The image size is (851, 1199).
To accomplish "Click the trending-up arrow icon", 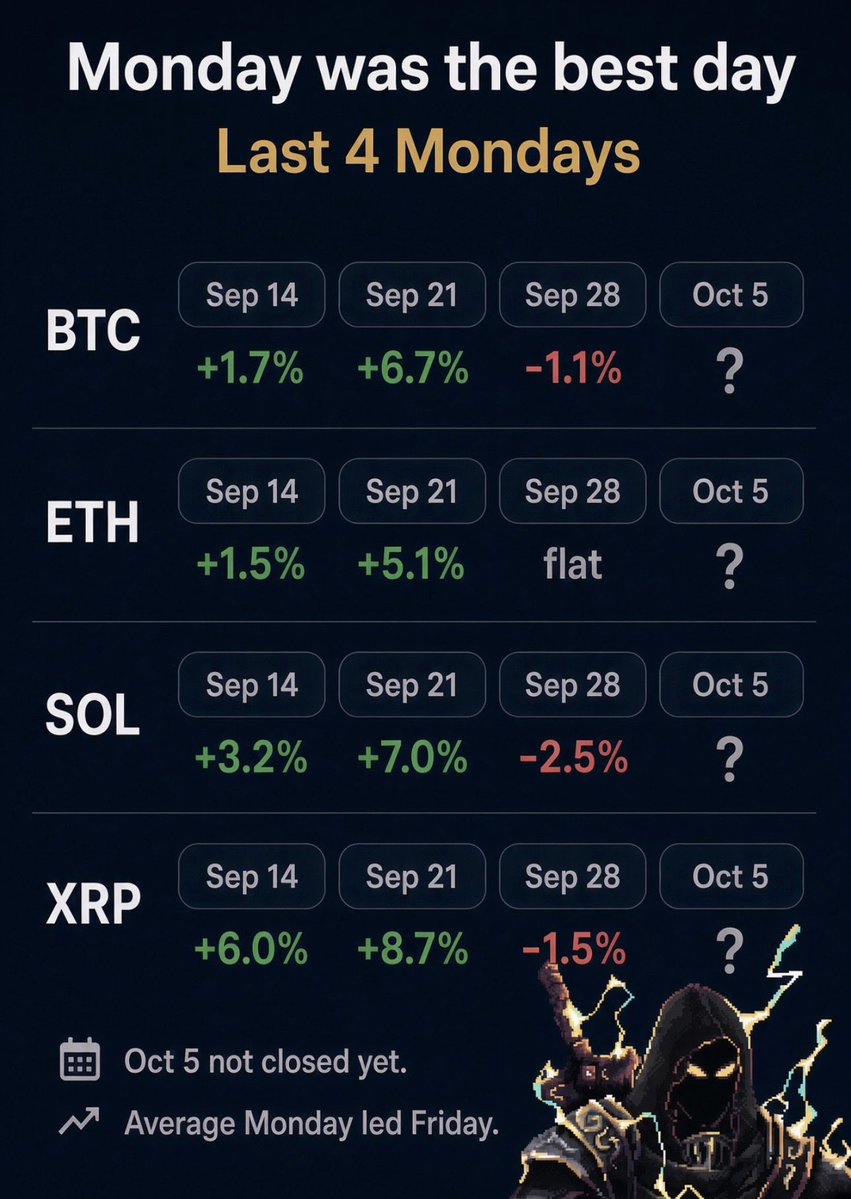I will tap(80, 1121).
